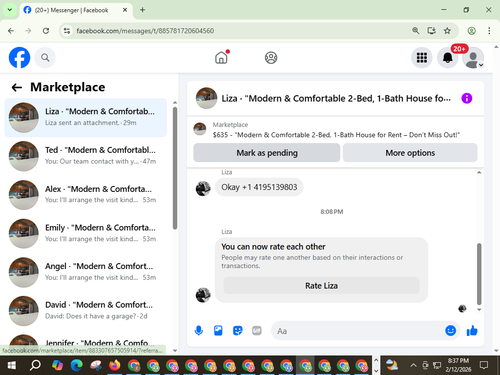Open account profile avatar menu
Image resolution: width=500 pixels, height=375 pixels.
pyautogui.click(x=473, y=58)
